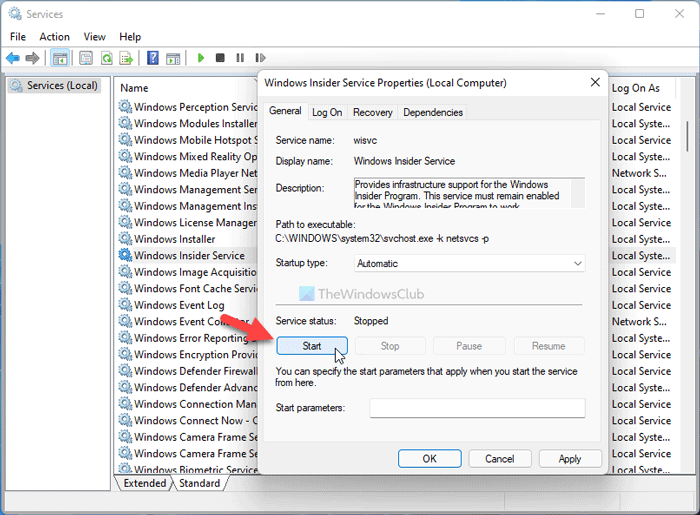This screenshot has width=700, height=515.
Task: Click Cancel in the properties dialog
Action: 500,459
